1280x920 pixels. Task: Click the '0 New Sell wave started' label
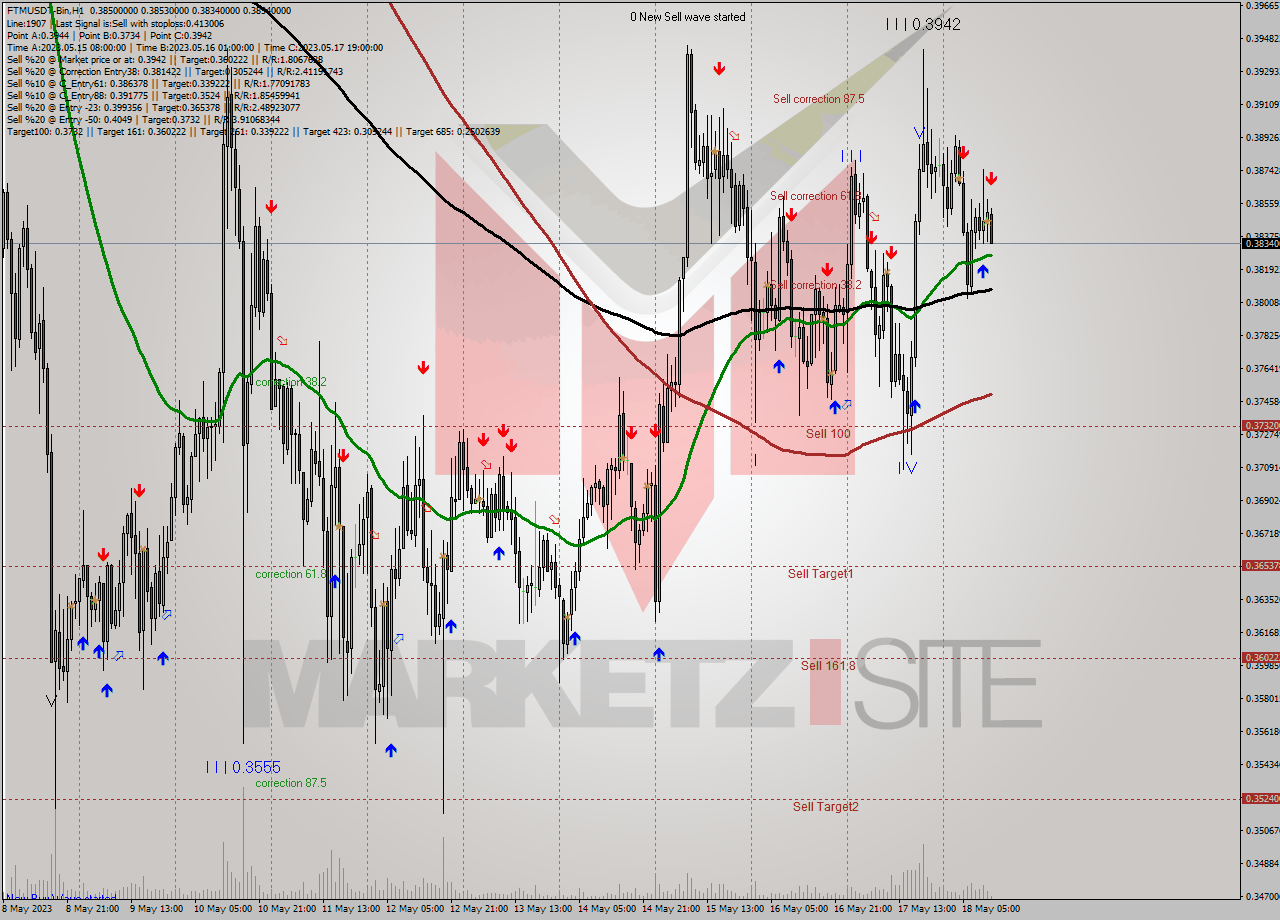pos(687,17)
